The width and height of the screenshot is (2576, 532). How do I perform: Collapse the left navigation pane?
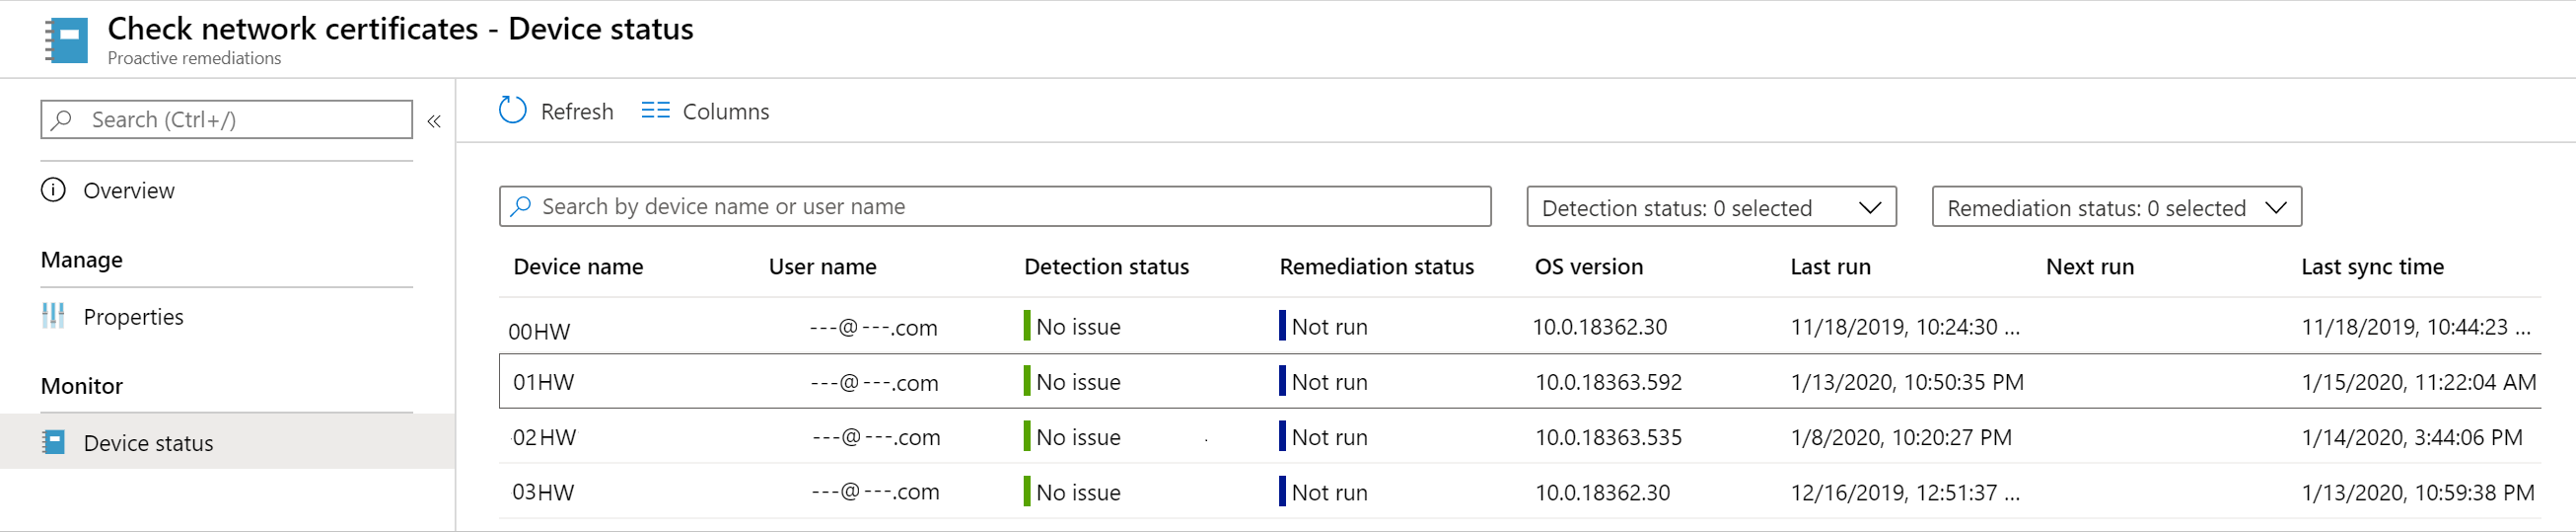[x=434, y=121]
